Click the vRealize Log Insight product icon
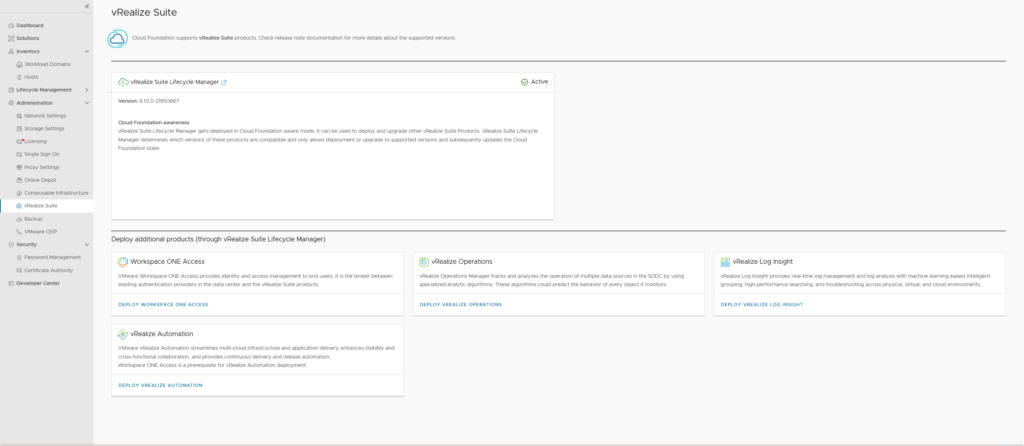The height and width of the screenshot is (446, 1024). coord(725,262)
